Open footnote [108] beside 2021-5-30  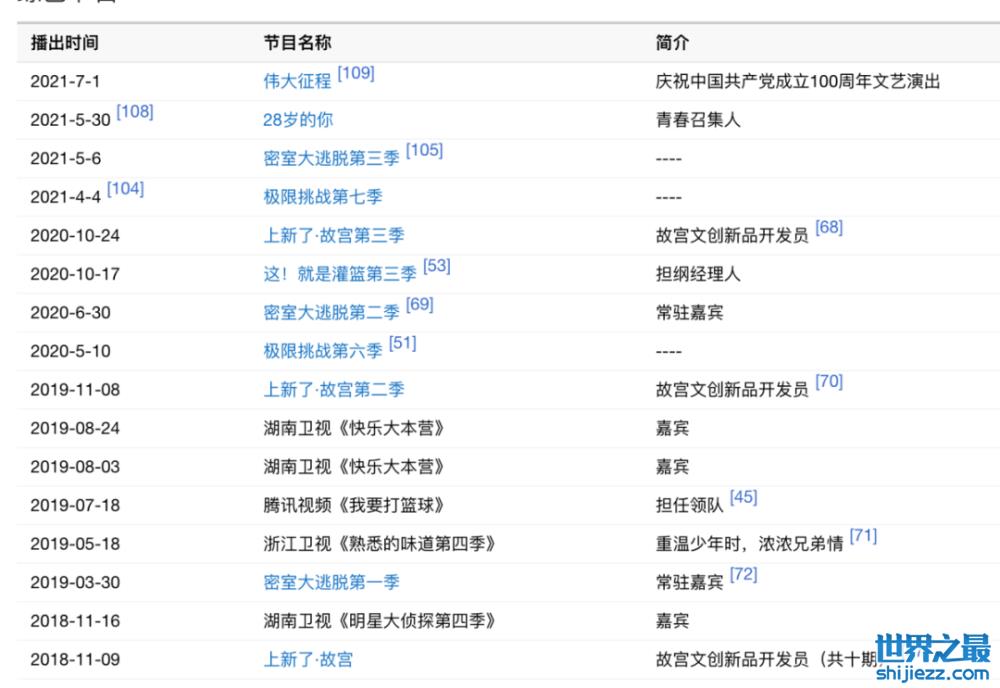tap(135, 111)
